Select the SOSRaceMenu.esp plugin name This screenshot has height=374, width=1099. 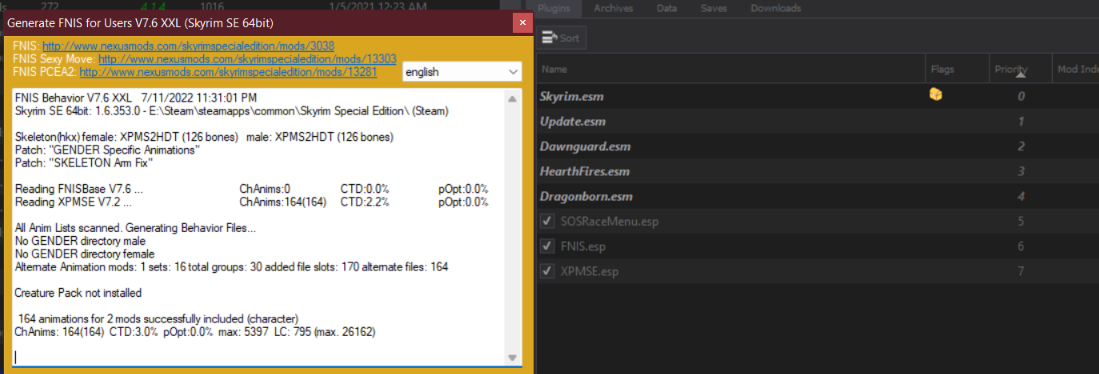(610, 222)
